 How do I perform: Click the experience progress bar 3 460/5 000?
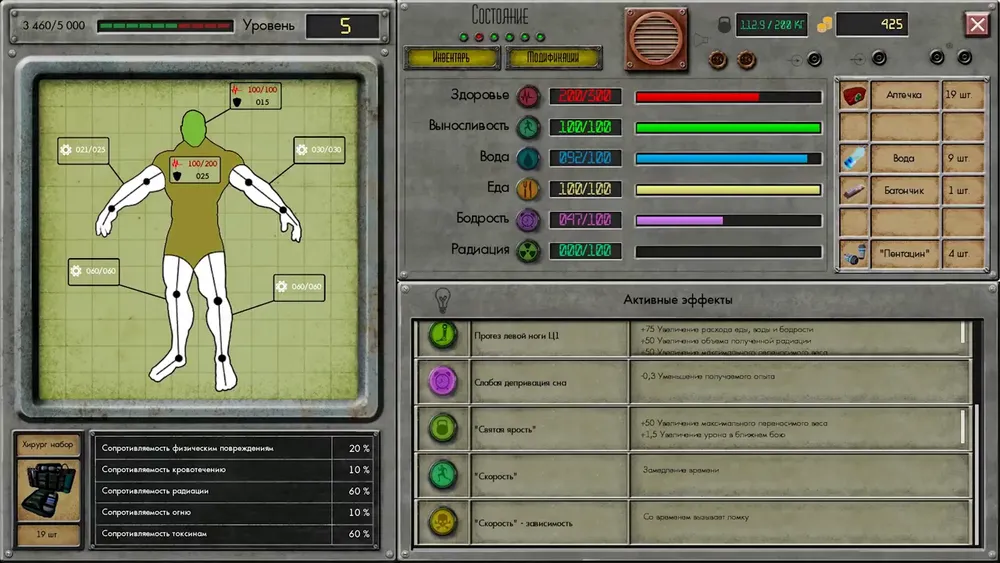(165, 26)
